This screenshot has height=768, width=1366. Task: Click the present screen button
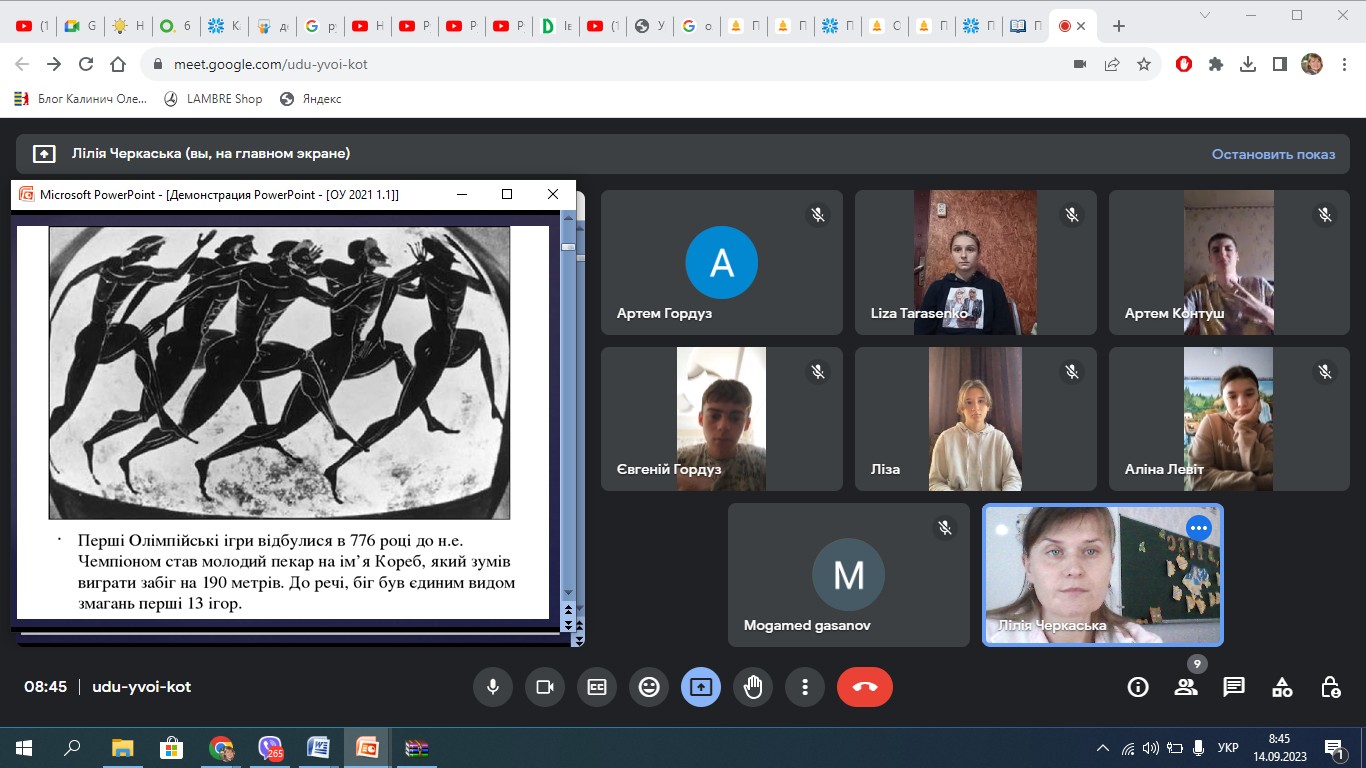click(701, 687)
